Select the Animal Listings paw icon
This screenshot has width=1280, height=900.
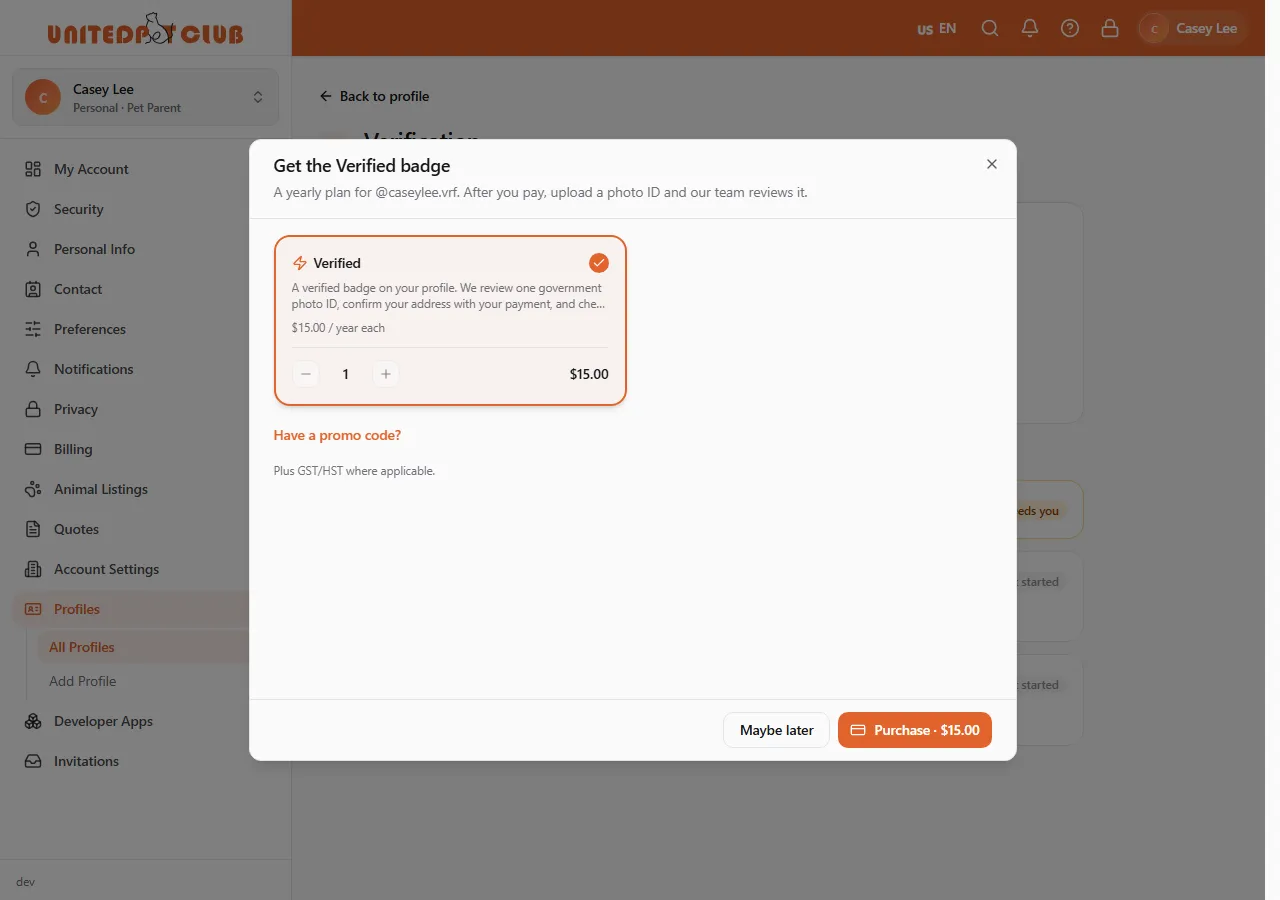point(33,489)
